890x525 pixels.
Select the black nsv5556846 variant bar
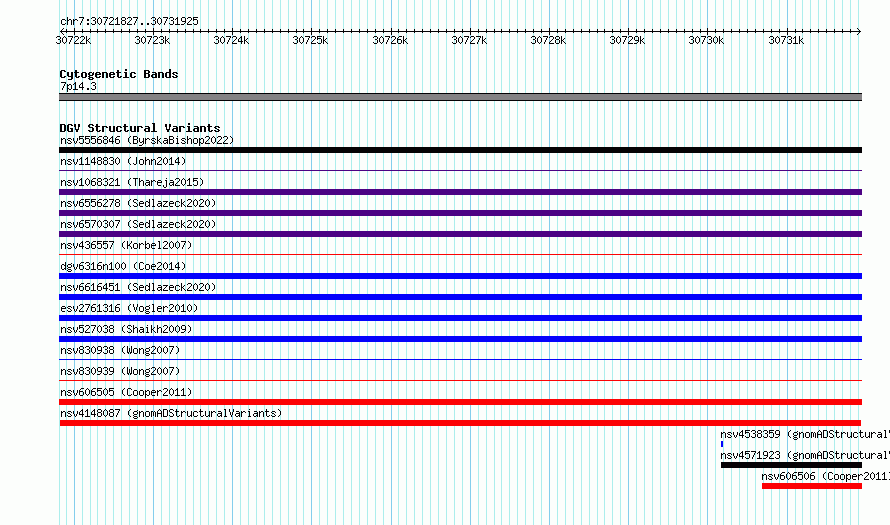[x=460, y=150]
